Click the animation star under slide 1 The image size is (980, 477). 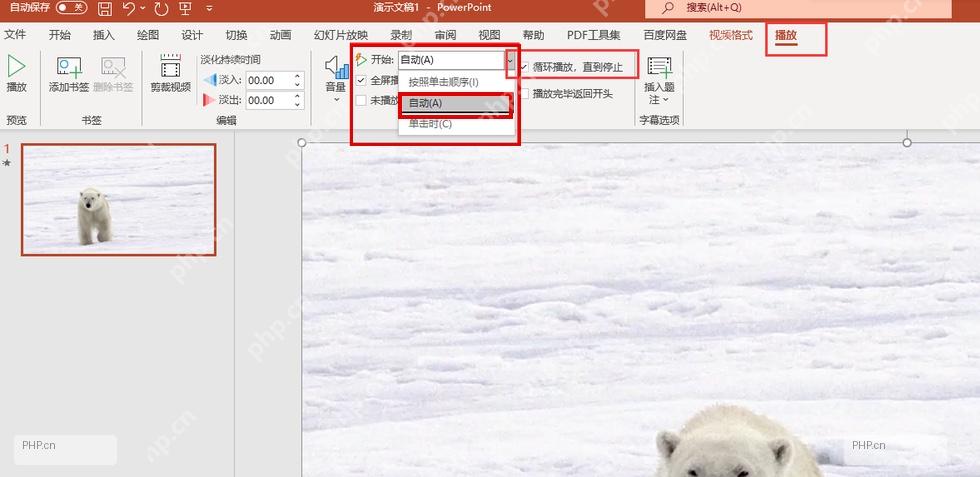click(x=7, y=163)
